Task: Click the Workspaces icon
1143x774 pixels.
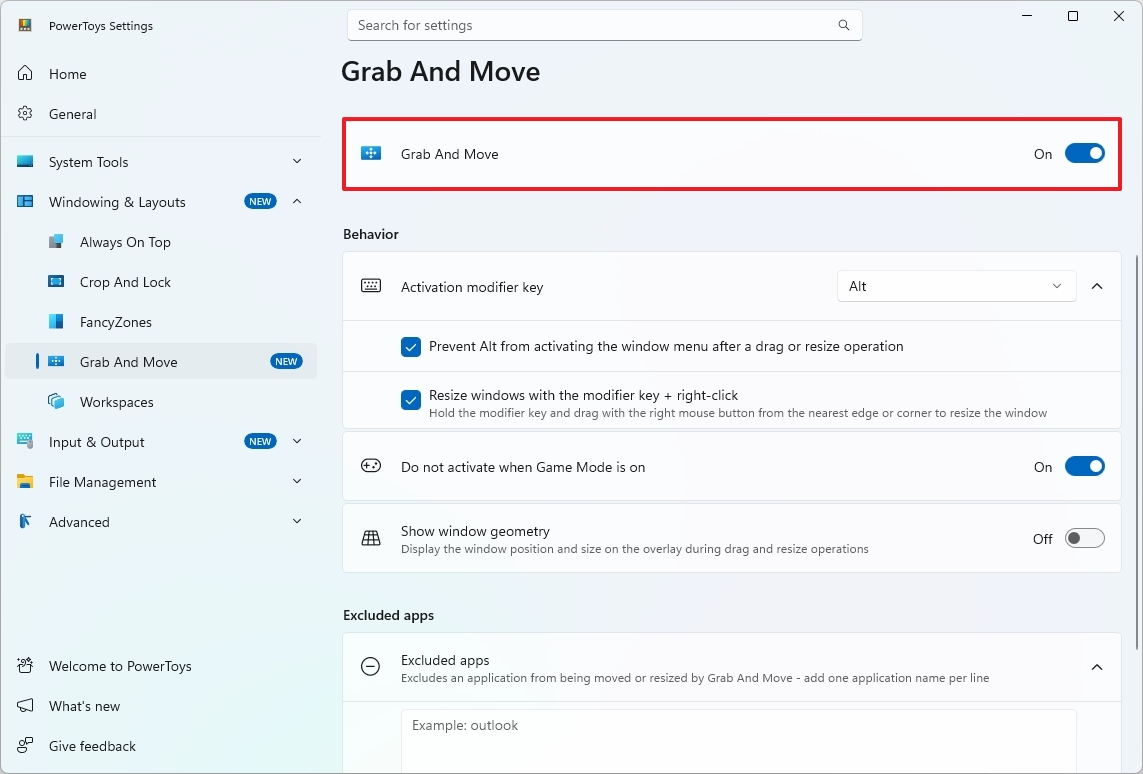Action: point(56,402)
